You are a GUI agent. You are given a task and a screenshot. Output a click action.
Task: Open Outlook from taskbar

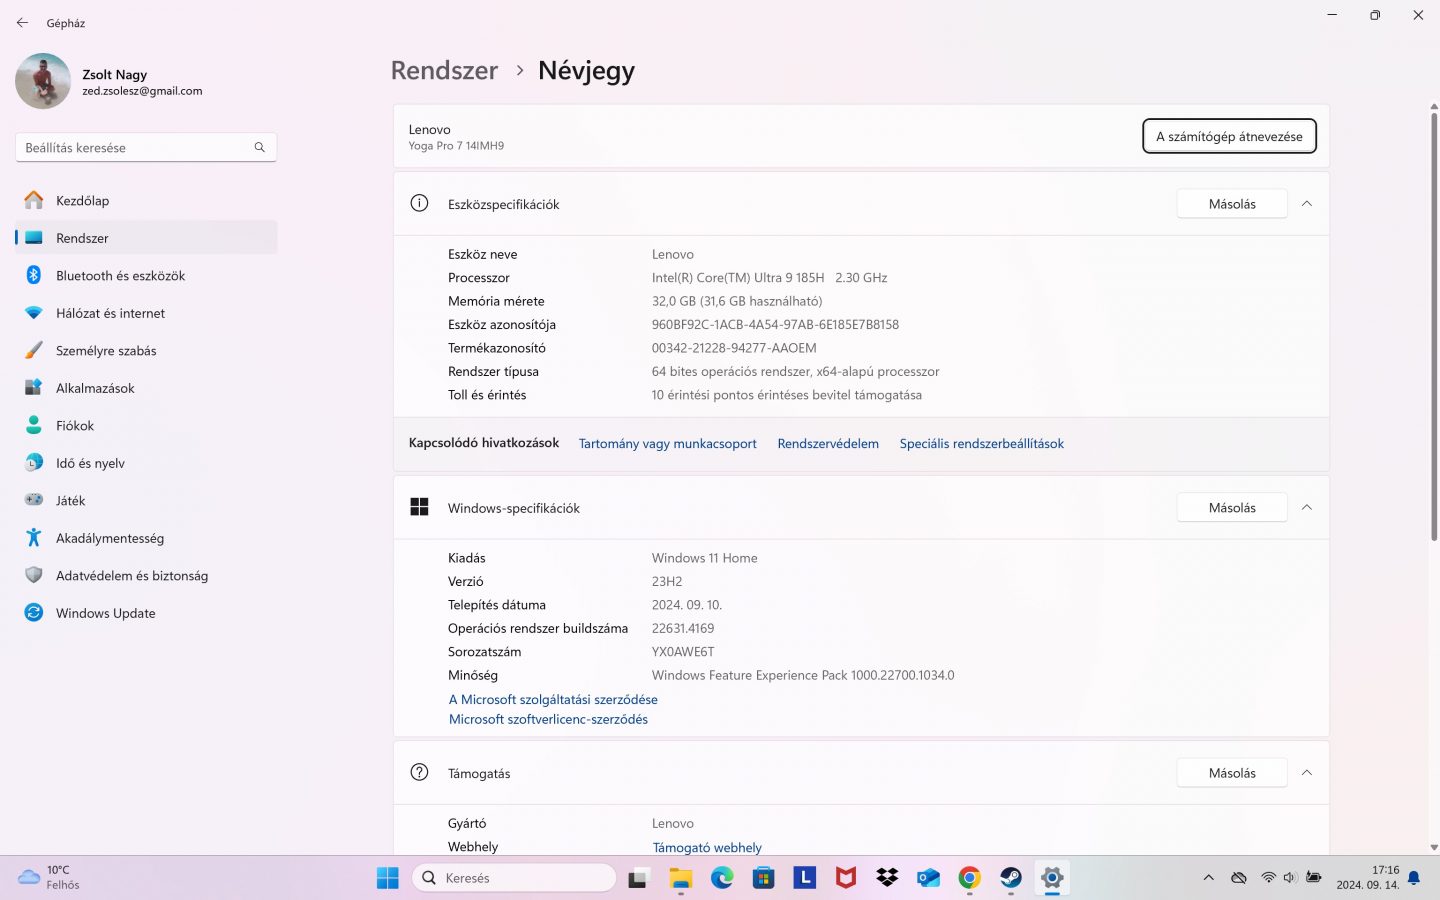click(928, 878)
